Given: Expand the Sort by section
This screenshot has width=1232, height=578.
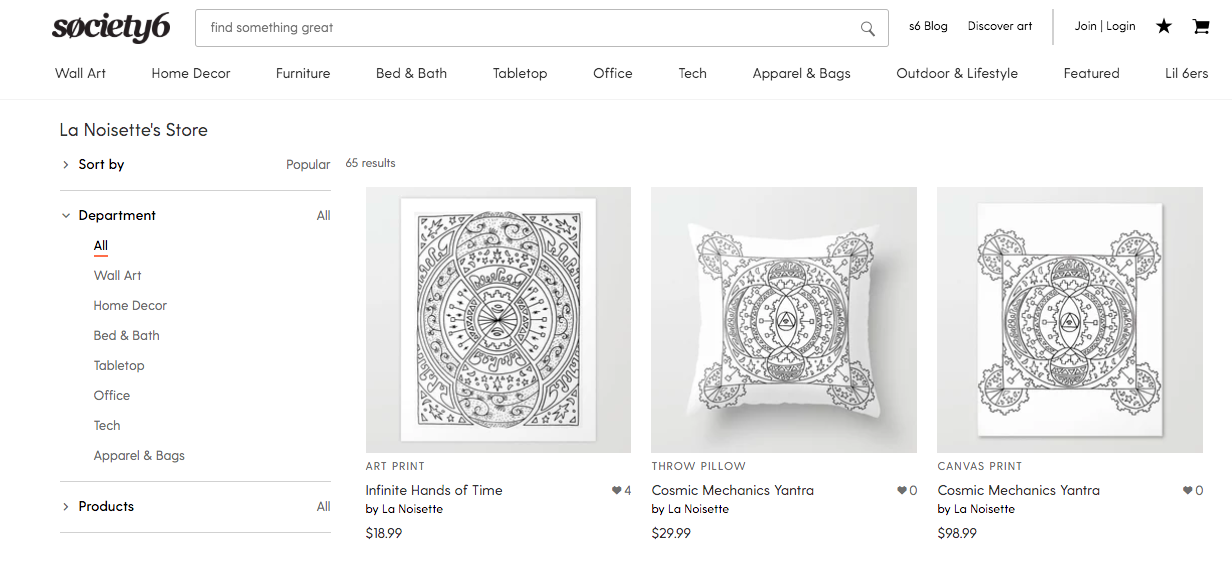Looking at the screenshot, I should pyautogui.click(x=101, y=165).
